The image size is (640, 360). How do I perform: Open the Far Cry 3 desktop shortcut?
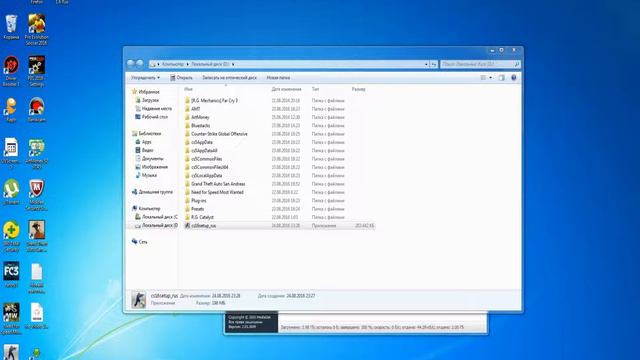tap(11, 274)
